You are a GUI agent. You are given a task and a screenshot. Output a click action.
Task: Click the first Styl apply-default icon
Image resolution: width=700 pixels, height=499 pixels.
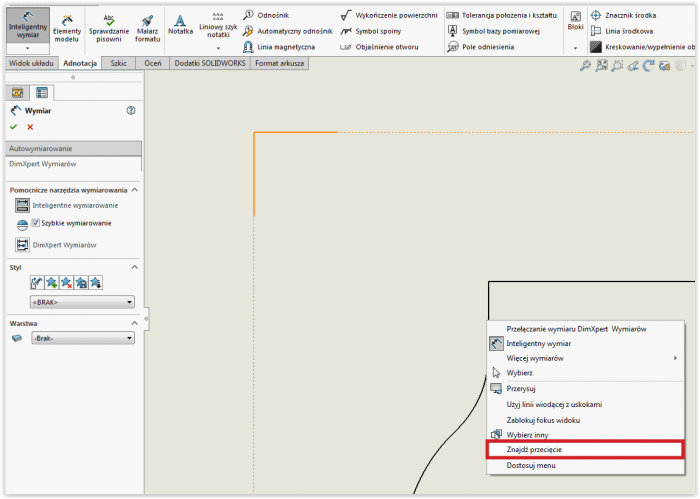pos(37,283)
